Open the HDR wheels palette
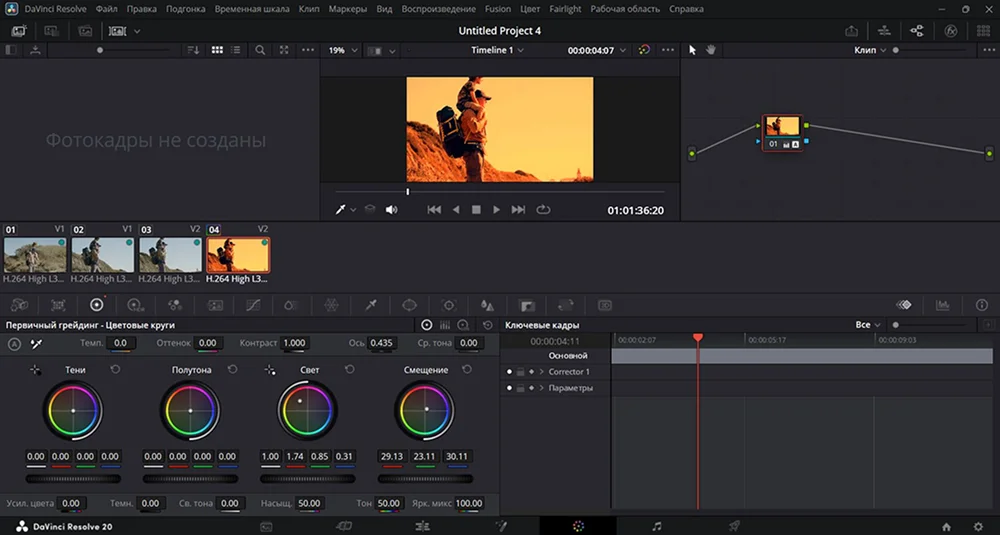This screenshot has height=535, width=1000. [135, 305]
